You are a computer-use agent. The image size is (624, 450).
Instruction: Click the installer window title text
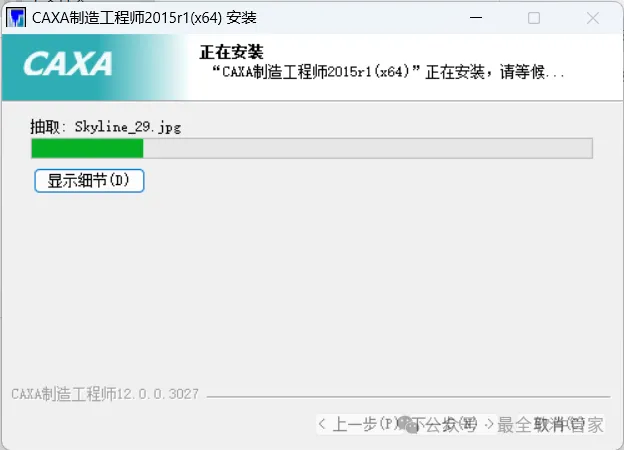tap(144, 18)
